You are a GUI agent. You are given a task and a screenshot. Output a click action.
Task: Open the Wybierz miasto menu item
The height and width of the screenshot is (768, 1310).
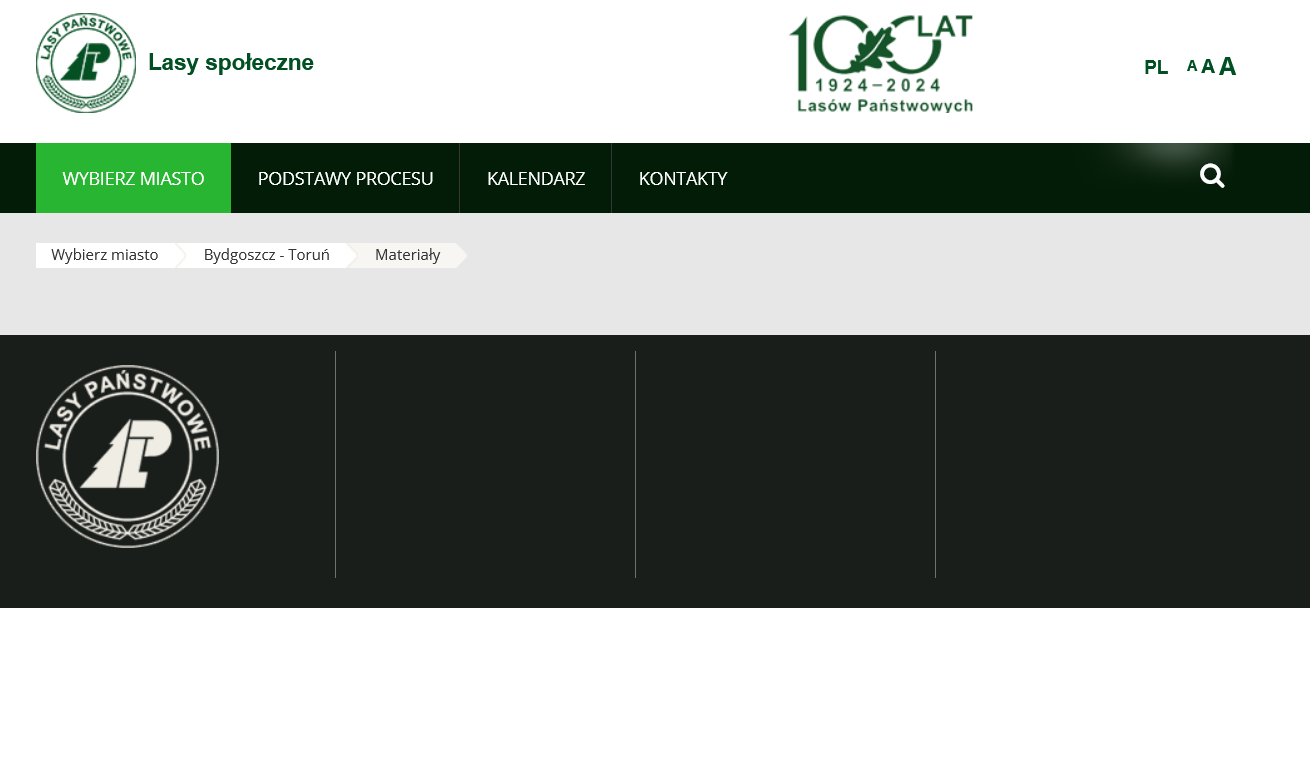(133, 178)
